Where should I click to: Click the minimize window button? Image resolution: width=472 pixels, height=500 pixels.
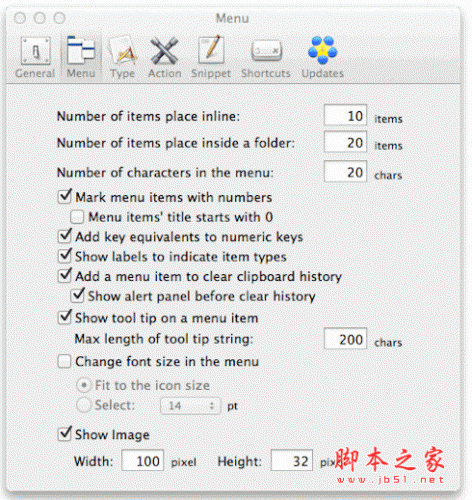[40, 18]
